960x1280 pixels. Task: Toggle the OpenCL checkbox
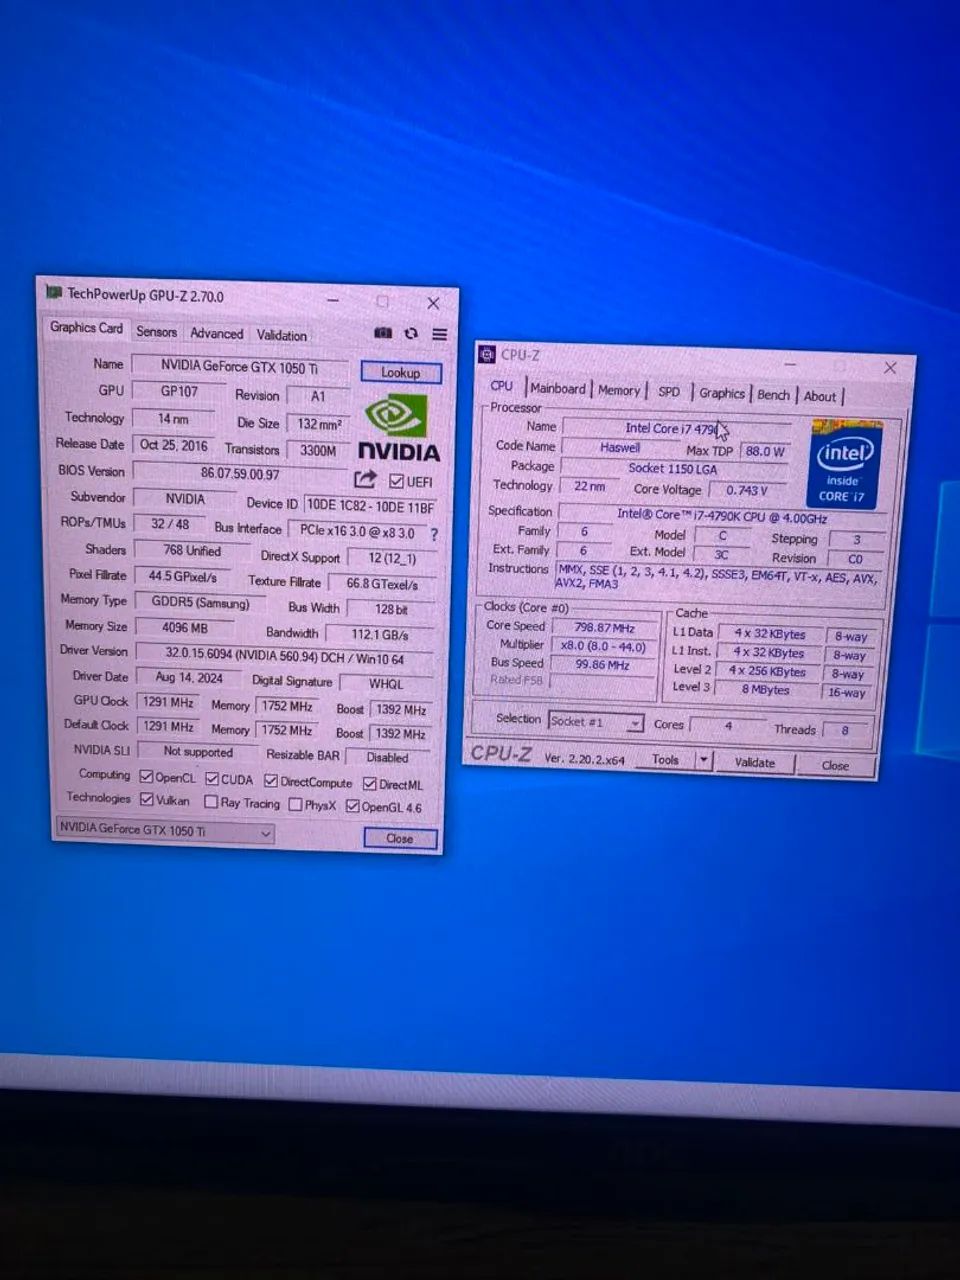pos(146,777)
